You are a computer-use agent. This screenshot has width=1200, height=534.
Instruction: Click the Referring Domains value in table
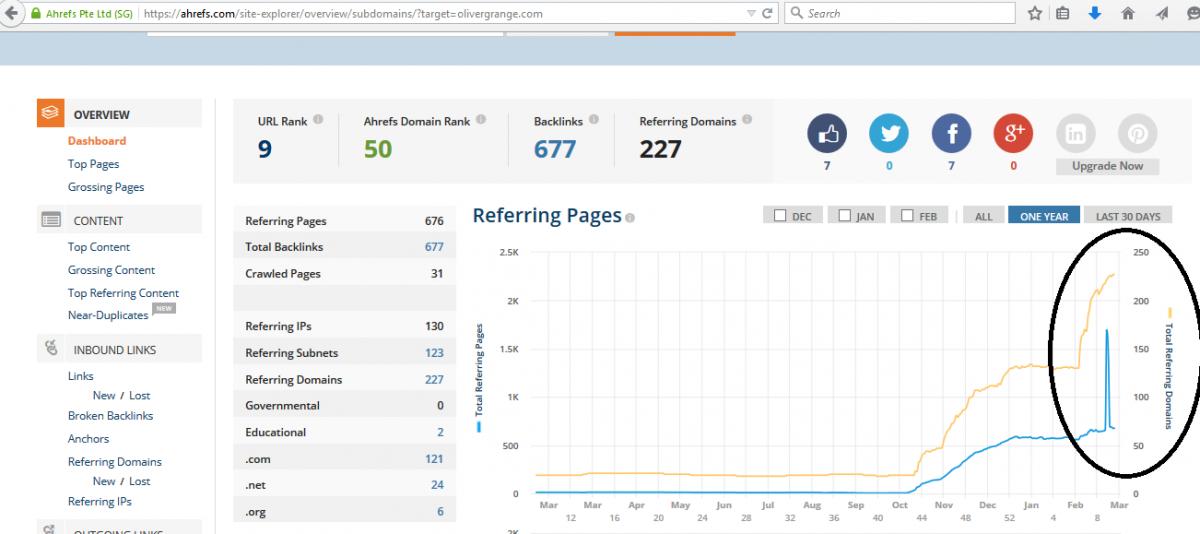coord(434,380)
